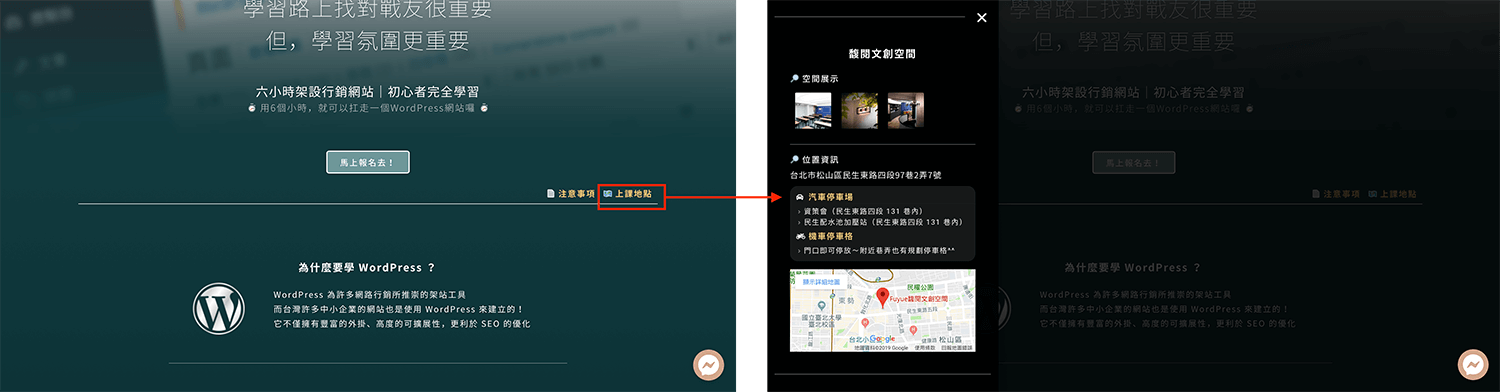The height and width of the screenshot is (392, 1500).
Task: Click the address text 台北市松山區民生東路四段97巷2弄7號
Action: 866,174
